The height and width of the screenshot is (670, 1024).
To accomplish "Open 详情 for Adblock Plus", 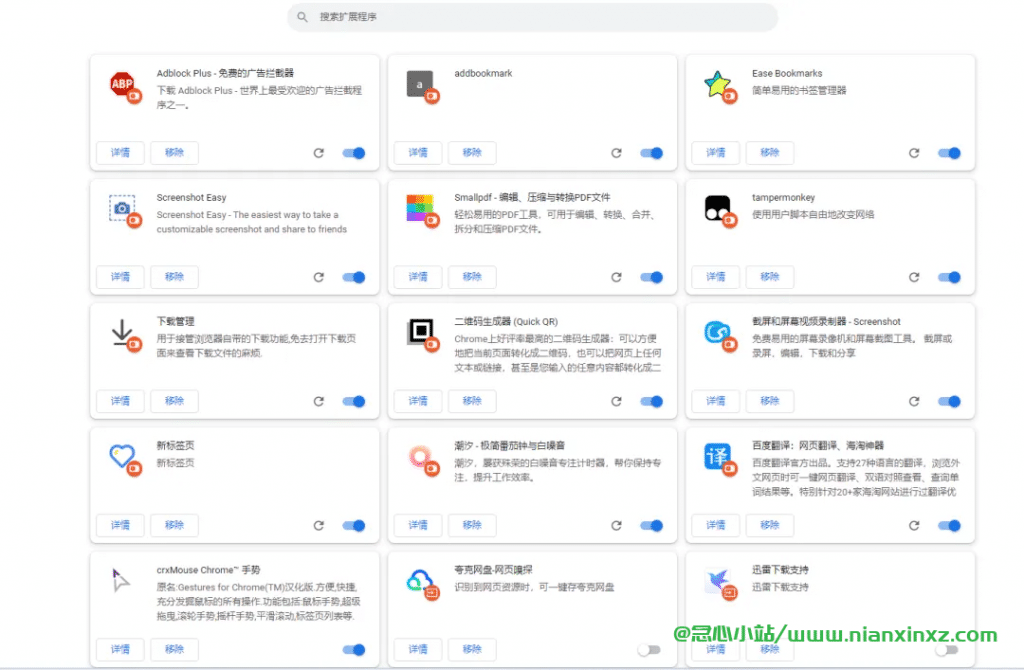I will click(x=120, y=153).
